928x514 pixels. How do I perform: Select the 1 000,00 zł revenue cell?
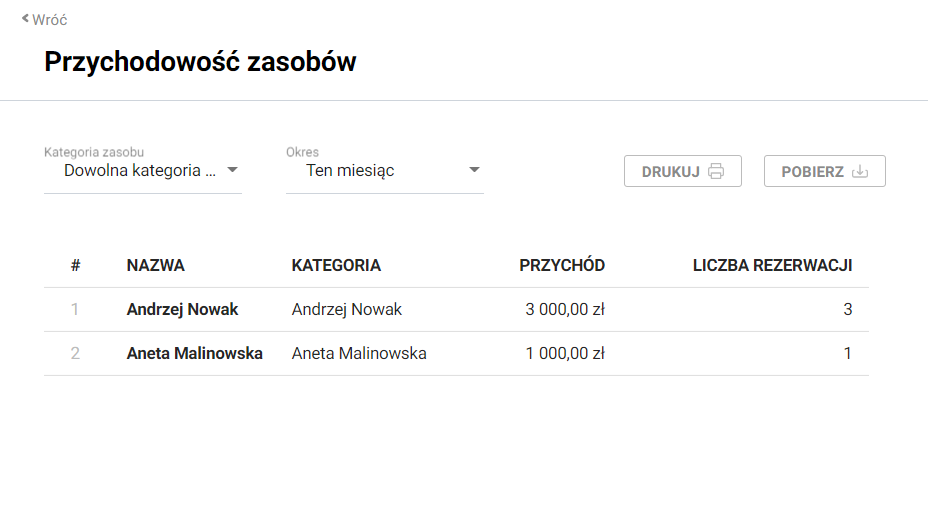point(565,353)
